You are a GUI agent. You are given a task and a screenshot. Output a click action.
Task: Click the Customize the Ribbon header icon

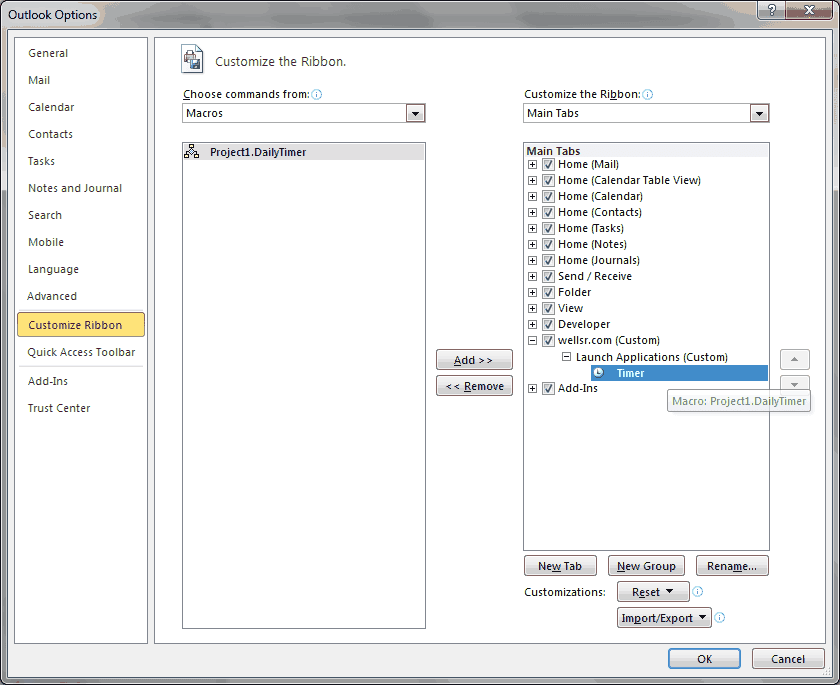(191, 59)
